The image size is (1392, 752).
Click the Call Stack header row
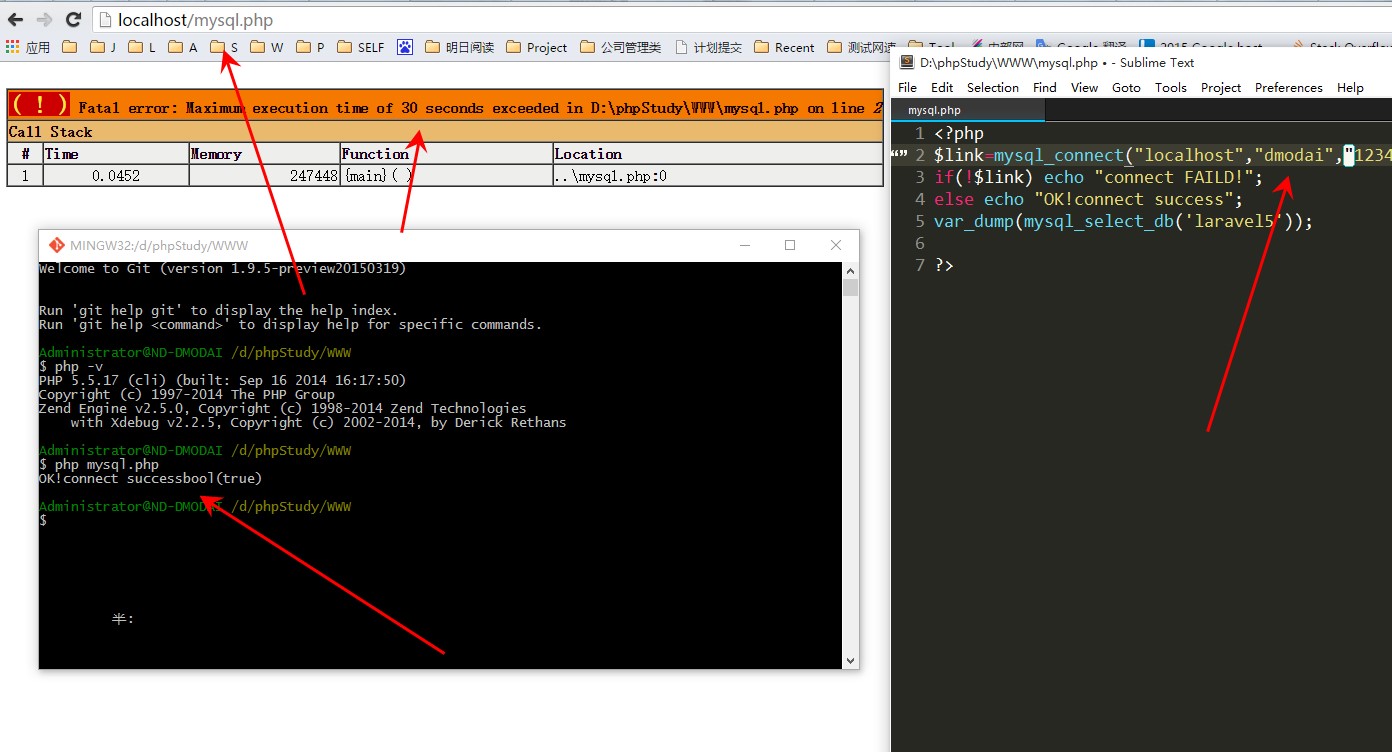445,132
